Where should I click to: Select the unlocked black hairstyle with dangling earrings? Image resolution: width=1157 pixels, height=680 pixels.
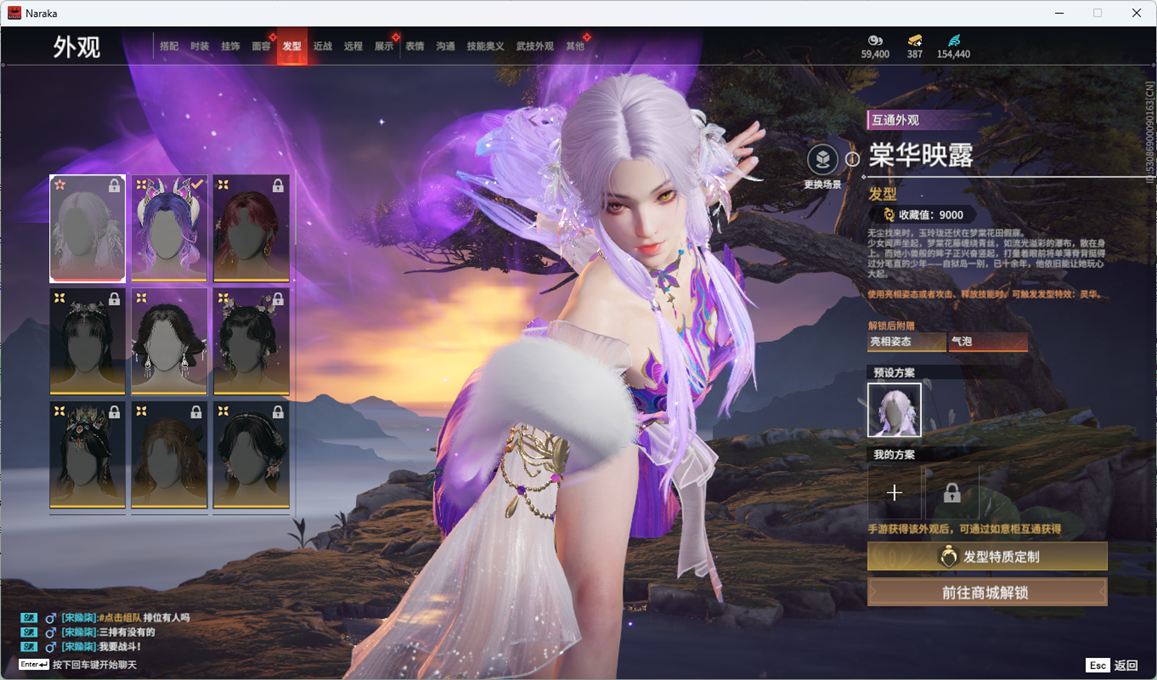point(169,341)
